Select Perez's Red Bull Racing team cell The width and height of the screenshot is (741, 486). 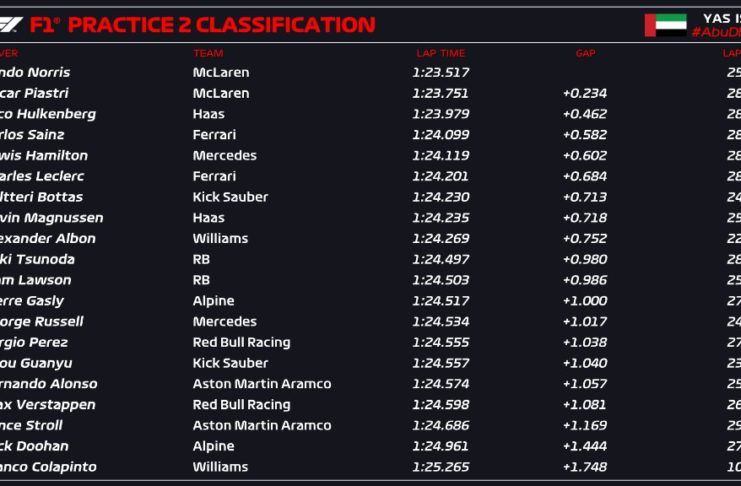[241, 342]
